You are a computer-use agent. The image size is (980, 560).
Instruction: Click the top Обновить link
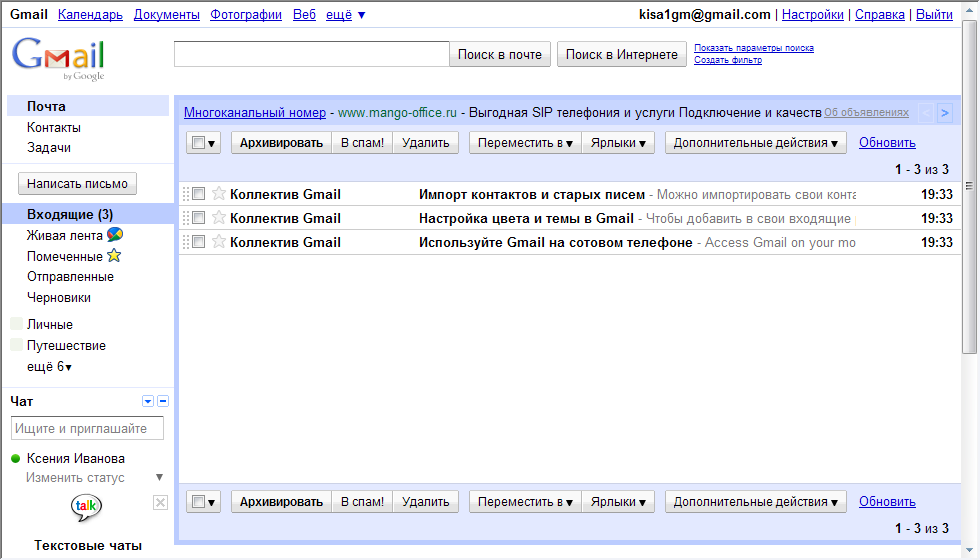(887, 142)
